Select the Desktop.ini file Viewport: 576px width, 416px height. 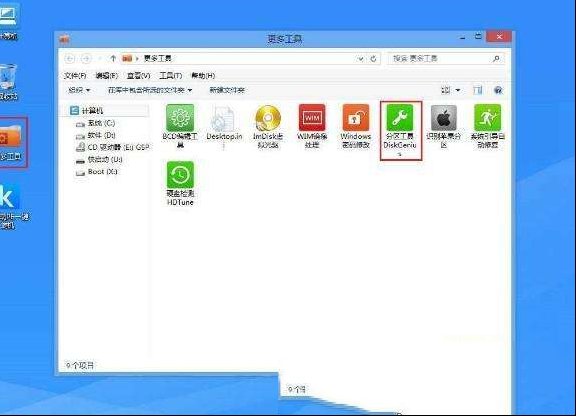click(224, 126)
